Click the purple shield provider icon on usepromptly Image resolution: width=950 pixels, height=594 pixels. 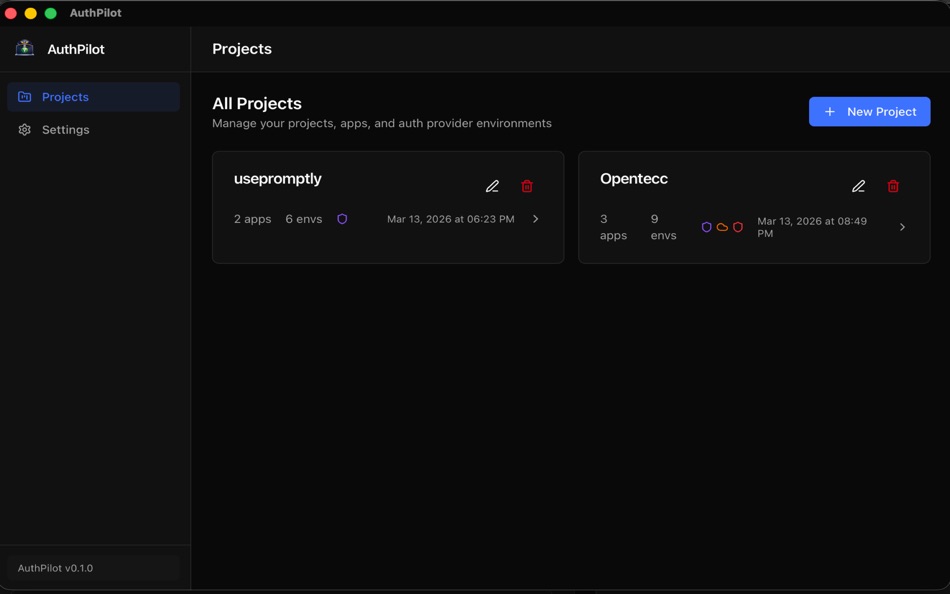(x=342, y=219)
